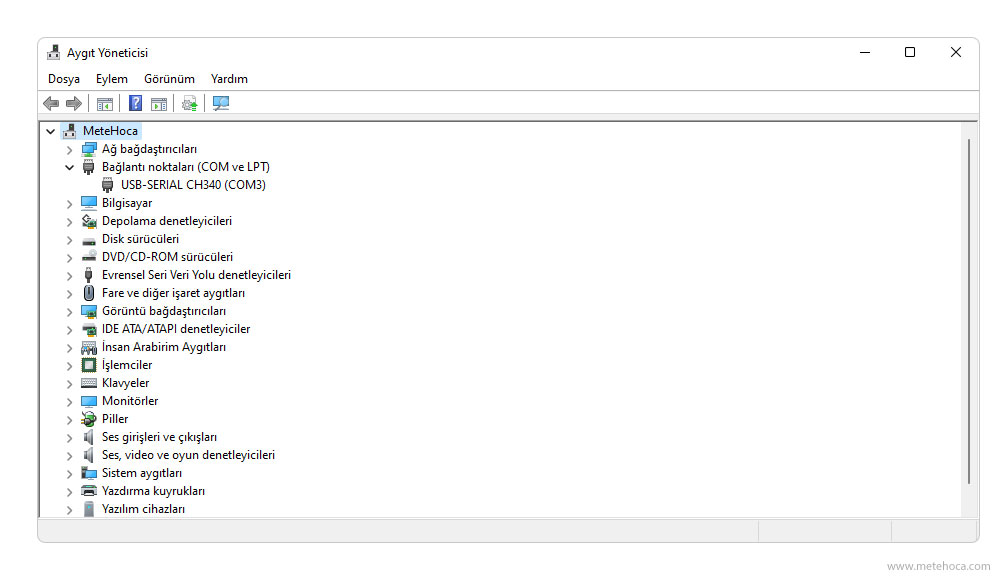Select Yazdırma kuyrukları label
1000x576 pixels.
153,491
